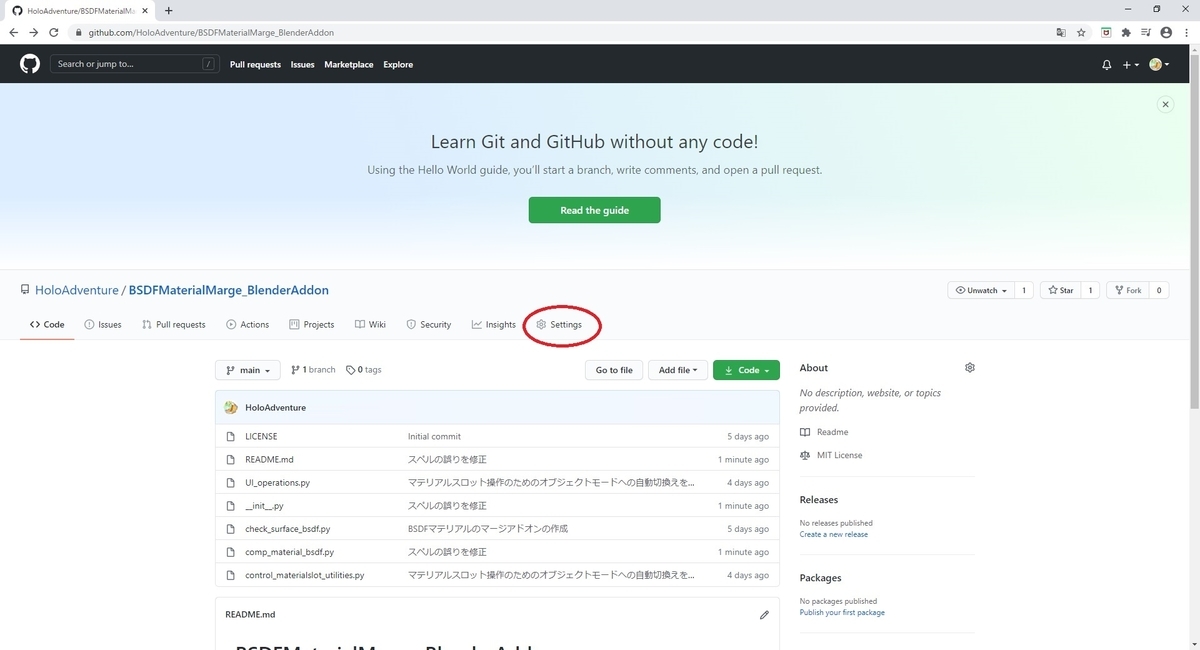
Task: View the 1 branch link
Action: pyautogui.click(x=314, y=370)
